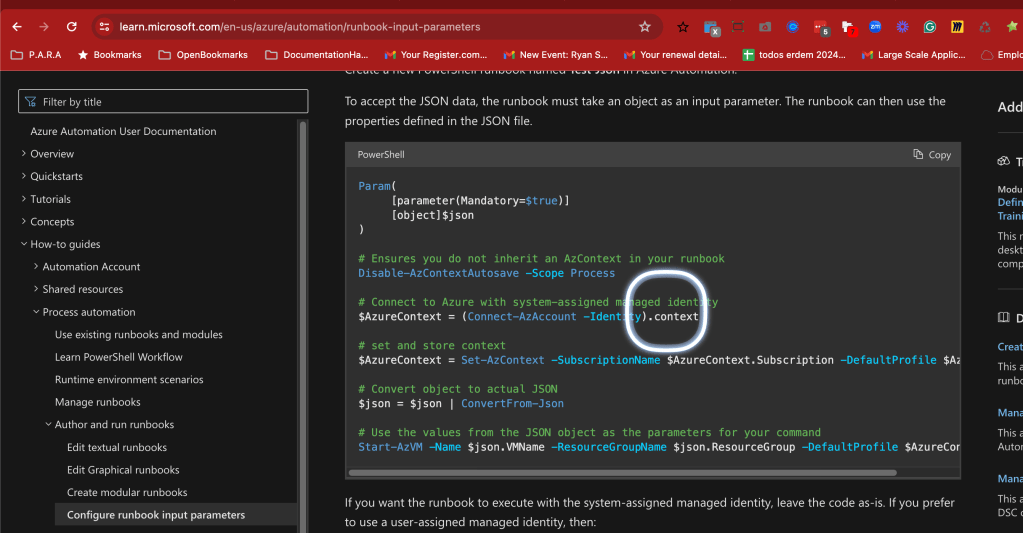1023x533 pixels.
Task: Reload the current page
Action: click(x=72, y=27)
